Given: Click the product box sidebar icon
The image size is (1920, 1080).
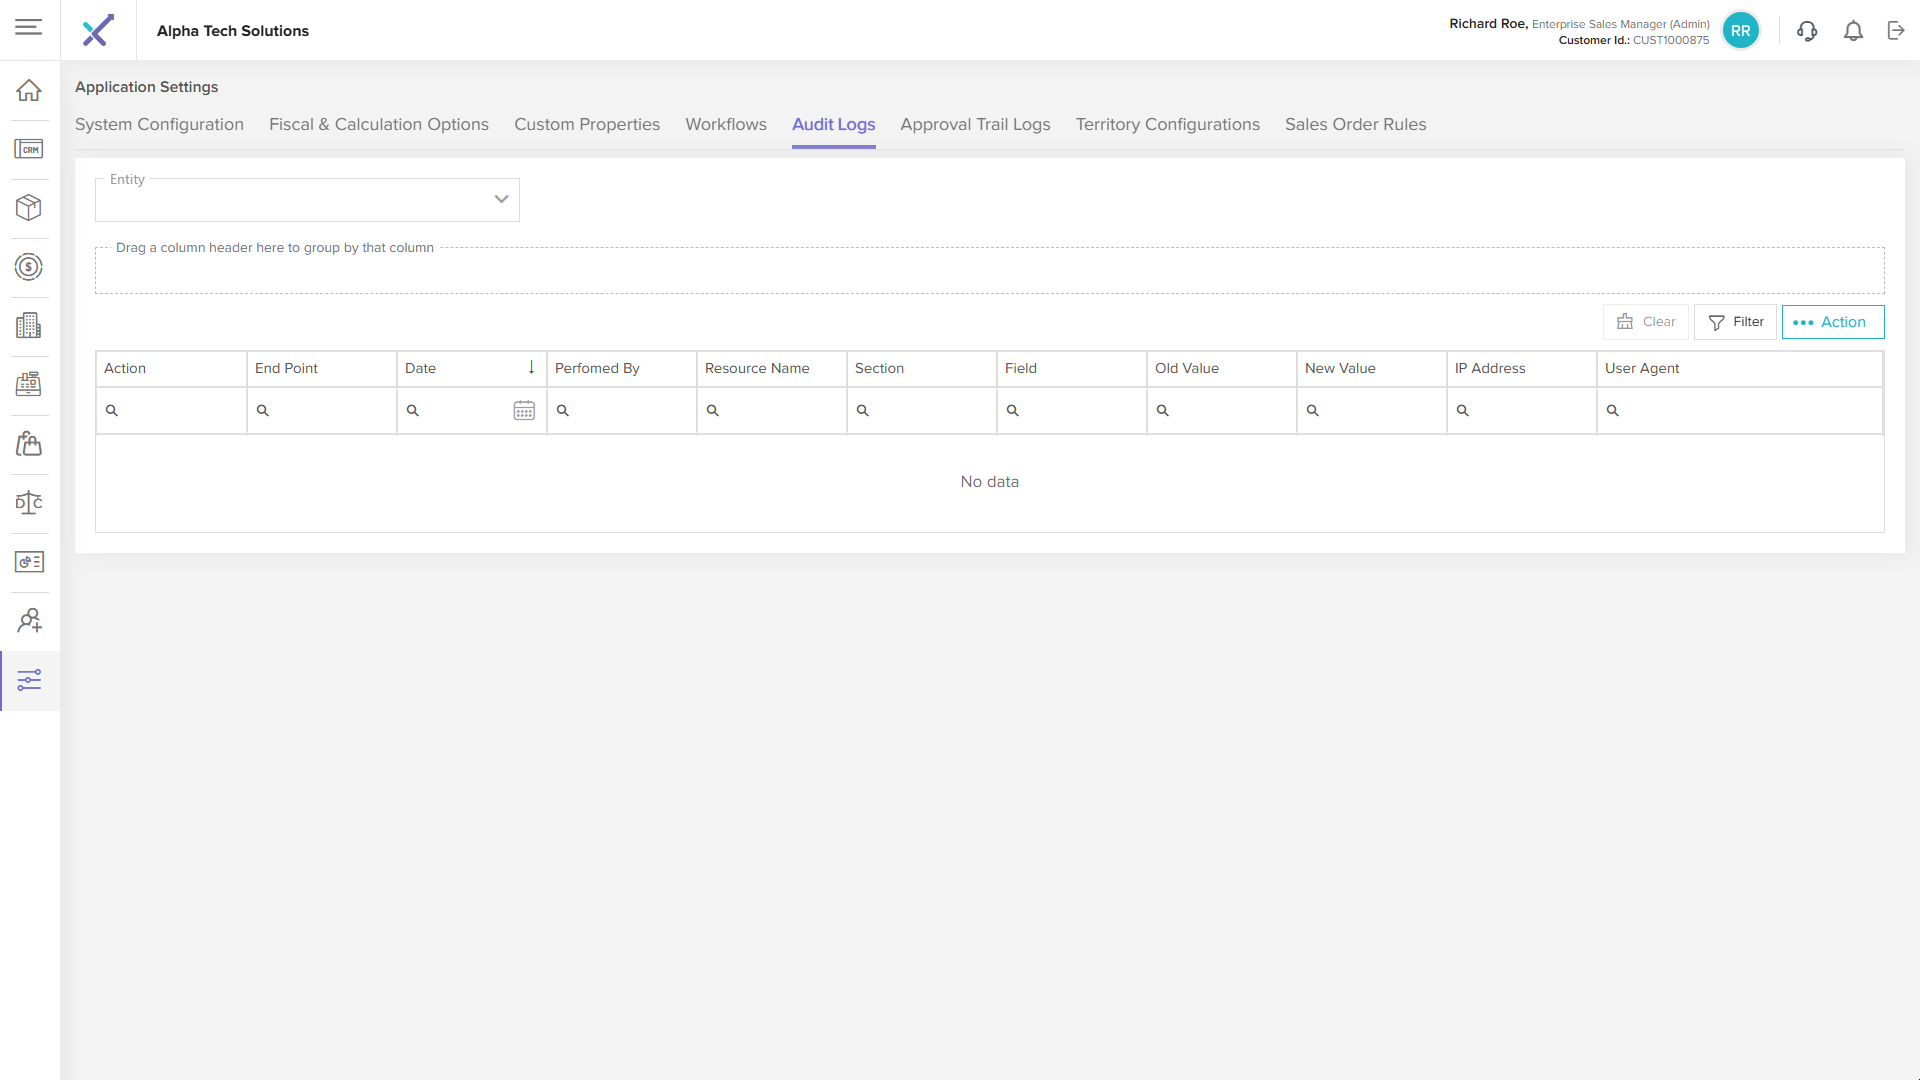Looking at the screenshot, I should click(x=29, y=208).
